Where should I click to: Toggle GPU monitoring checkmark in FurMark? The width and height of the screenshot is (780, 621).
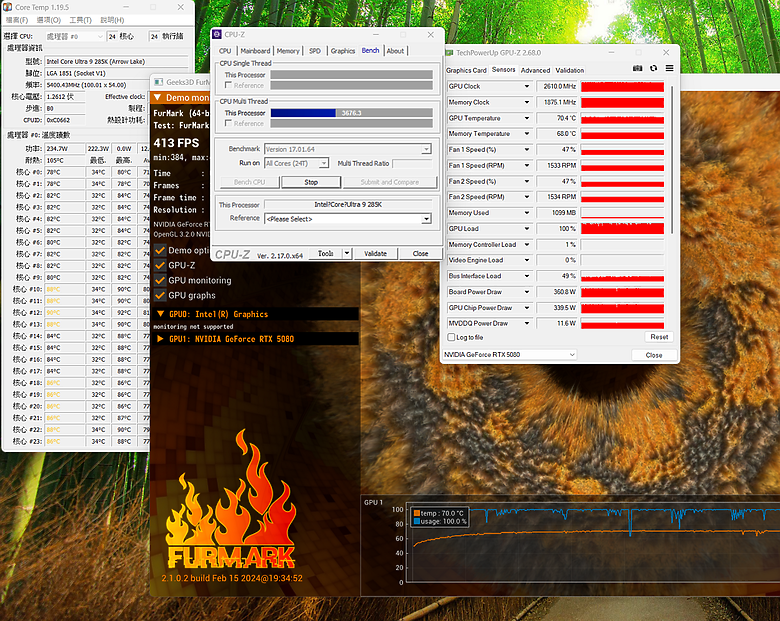pos(160,280)
